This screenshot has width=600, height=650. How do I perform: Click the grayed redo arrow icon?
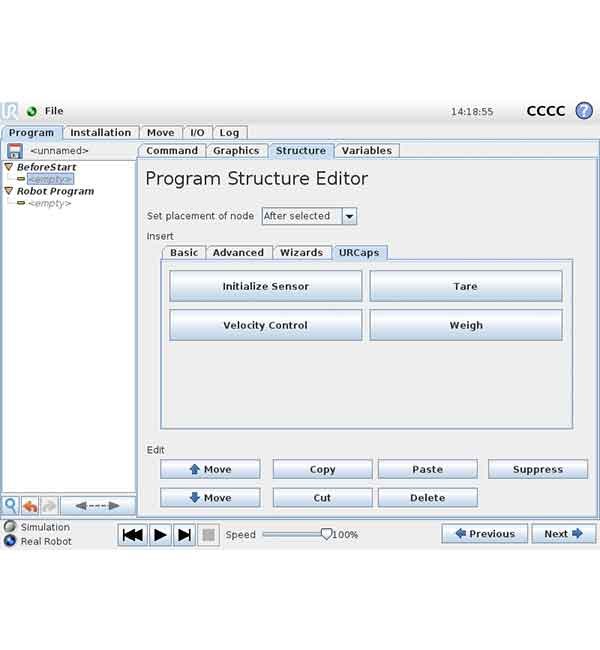coord(49,506)
